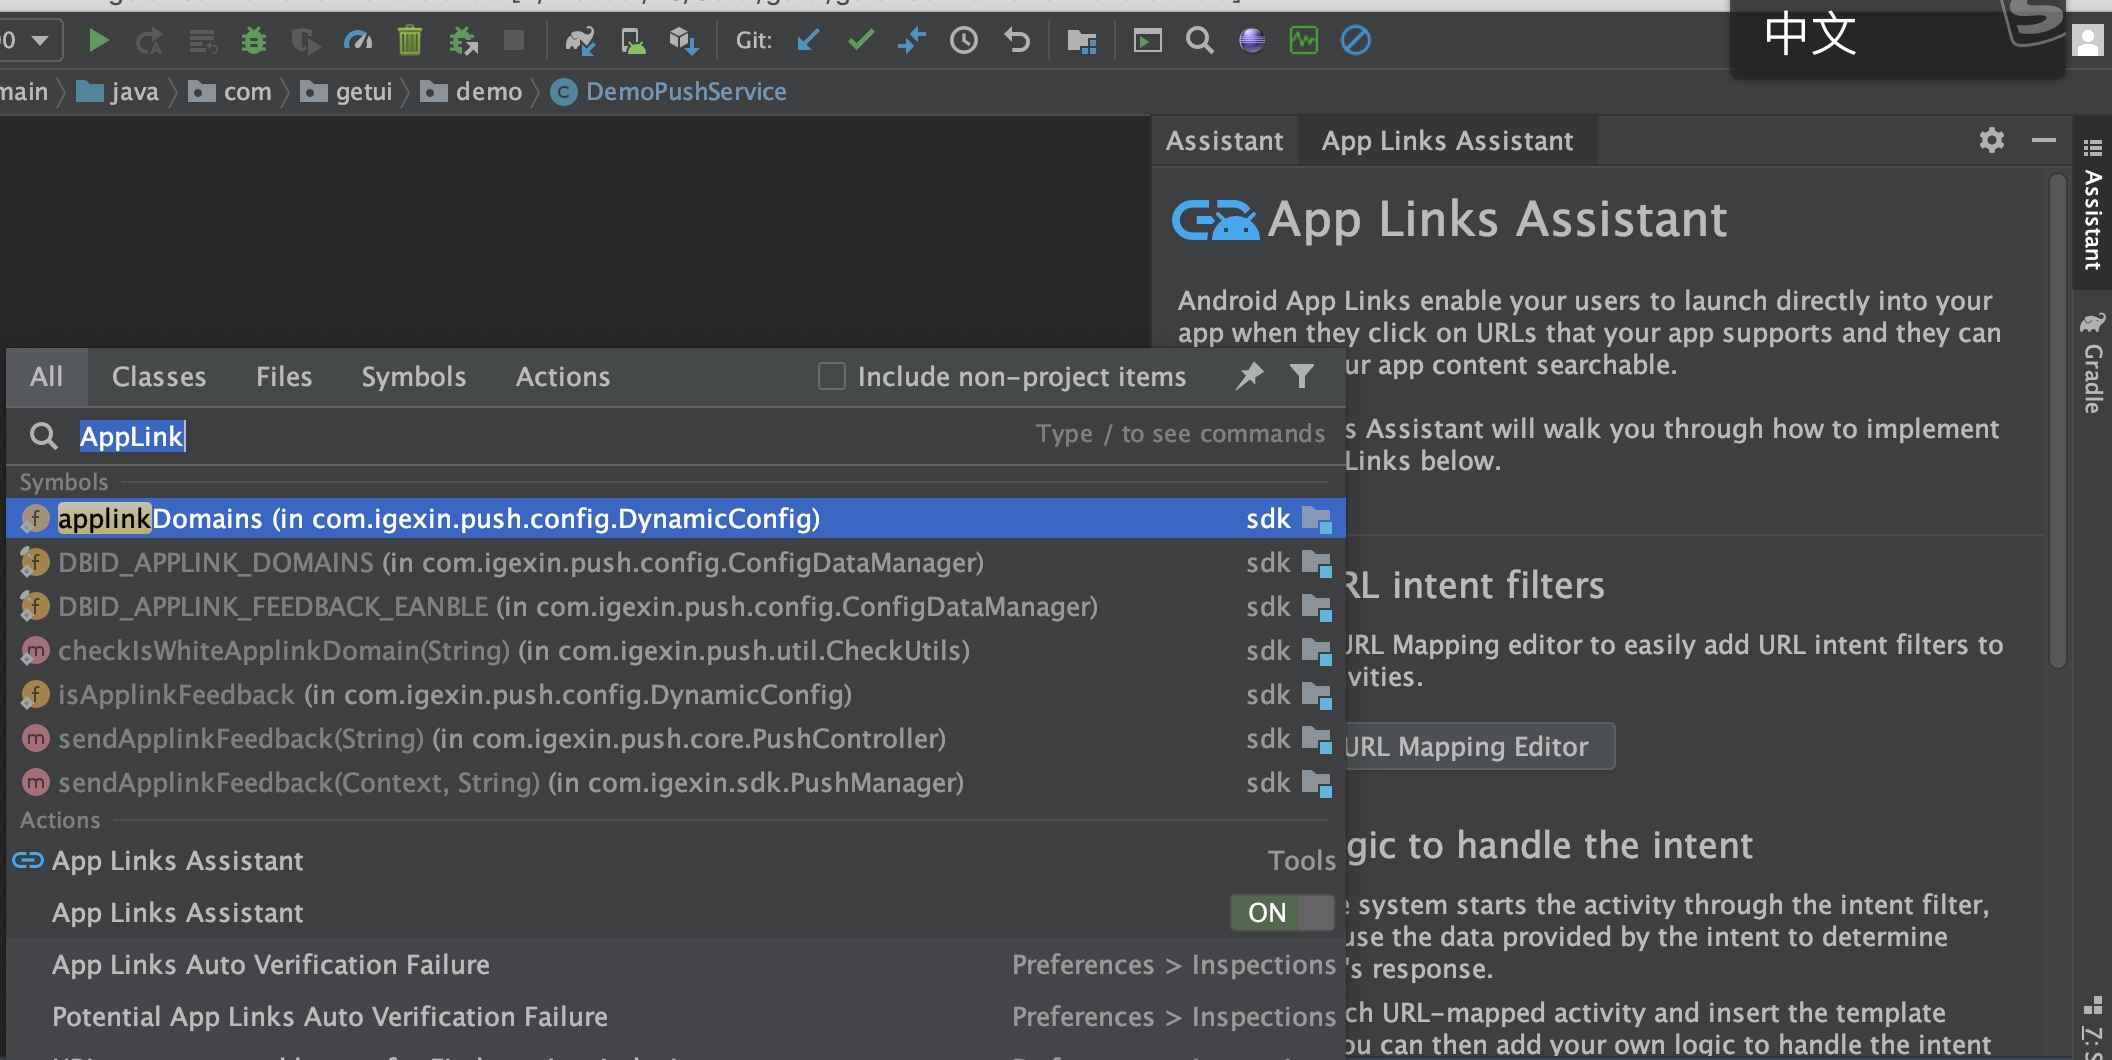
Task: Click the green waveform monitor icon
Action: [x=1304, y=41]
